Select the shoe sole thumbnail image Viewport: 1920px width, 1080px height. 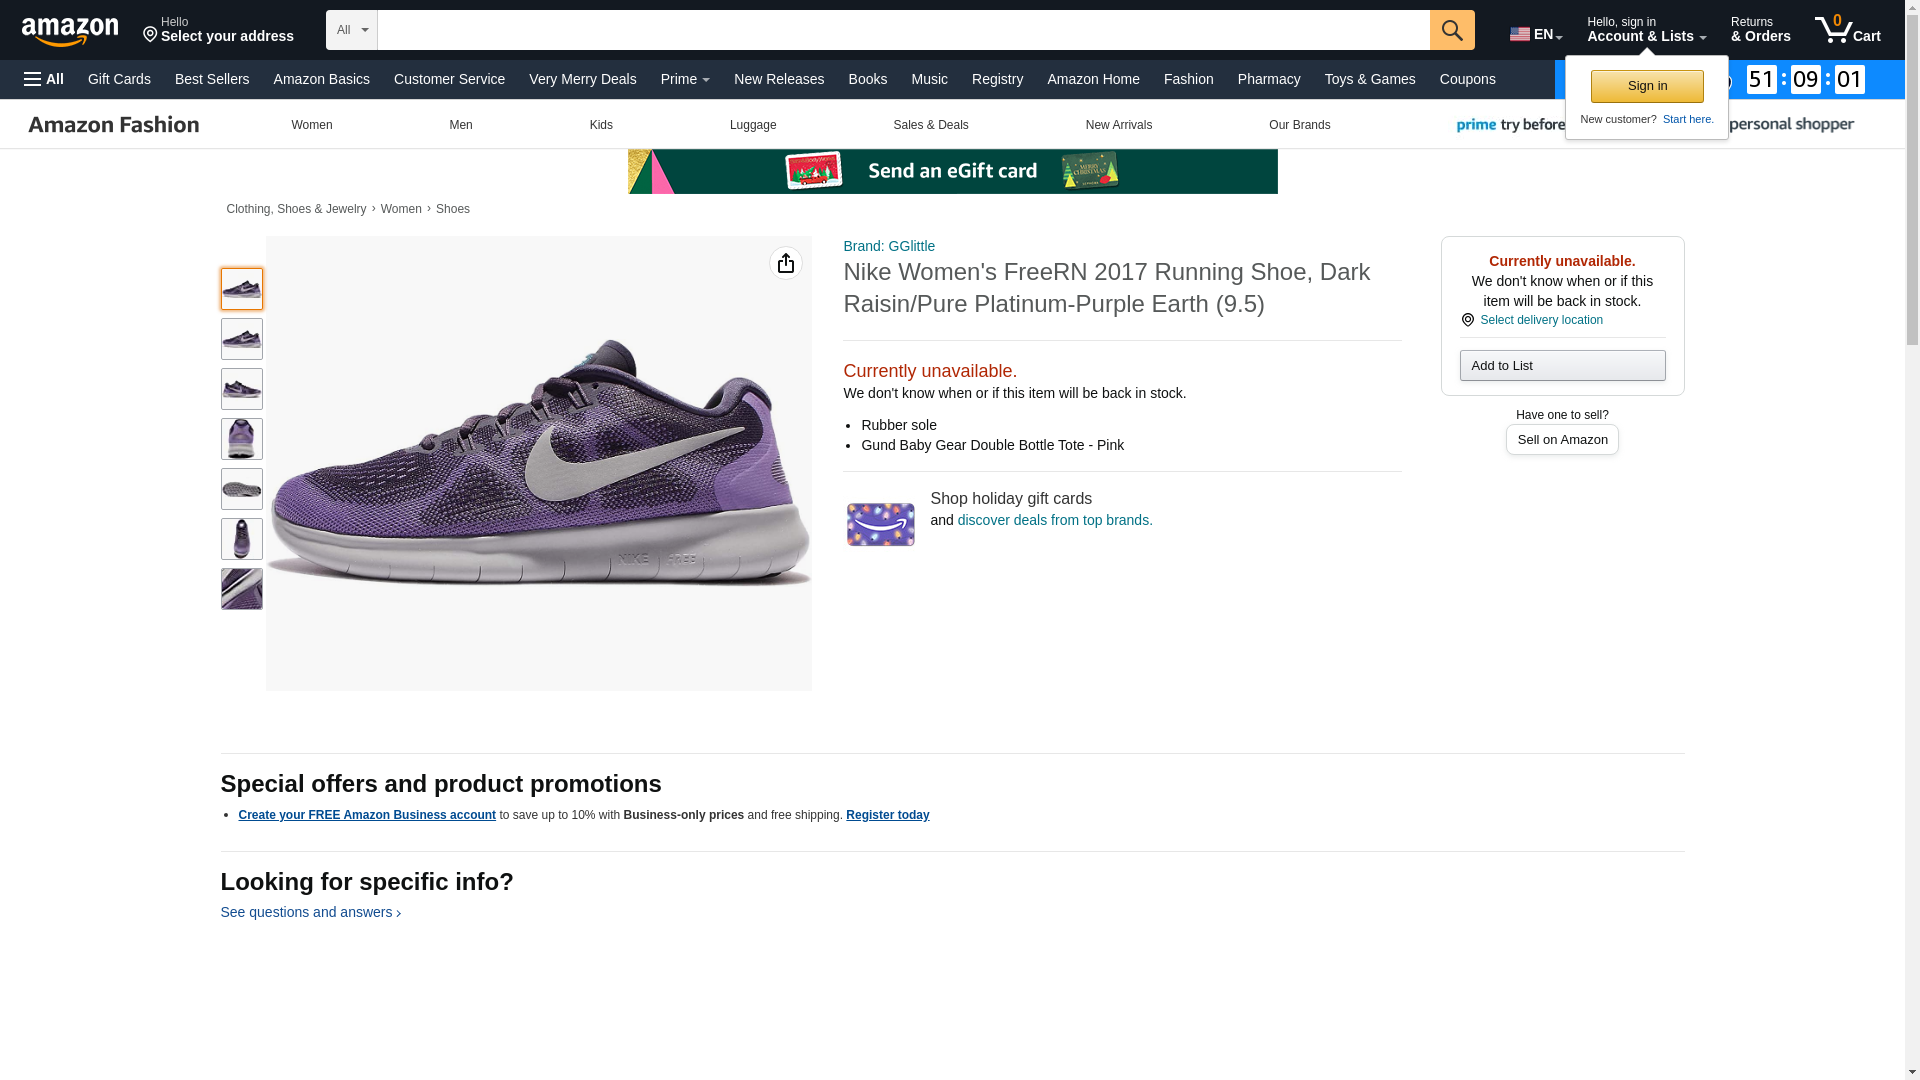(x=241, y=489)
